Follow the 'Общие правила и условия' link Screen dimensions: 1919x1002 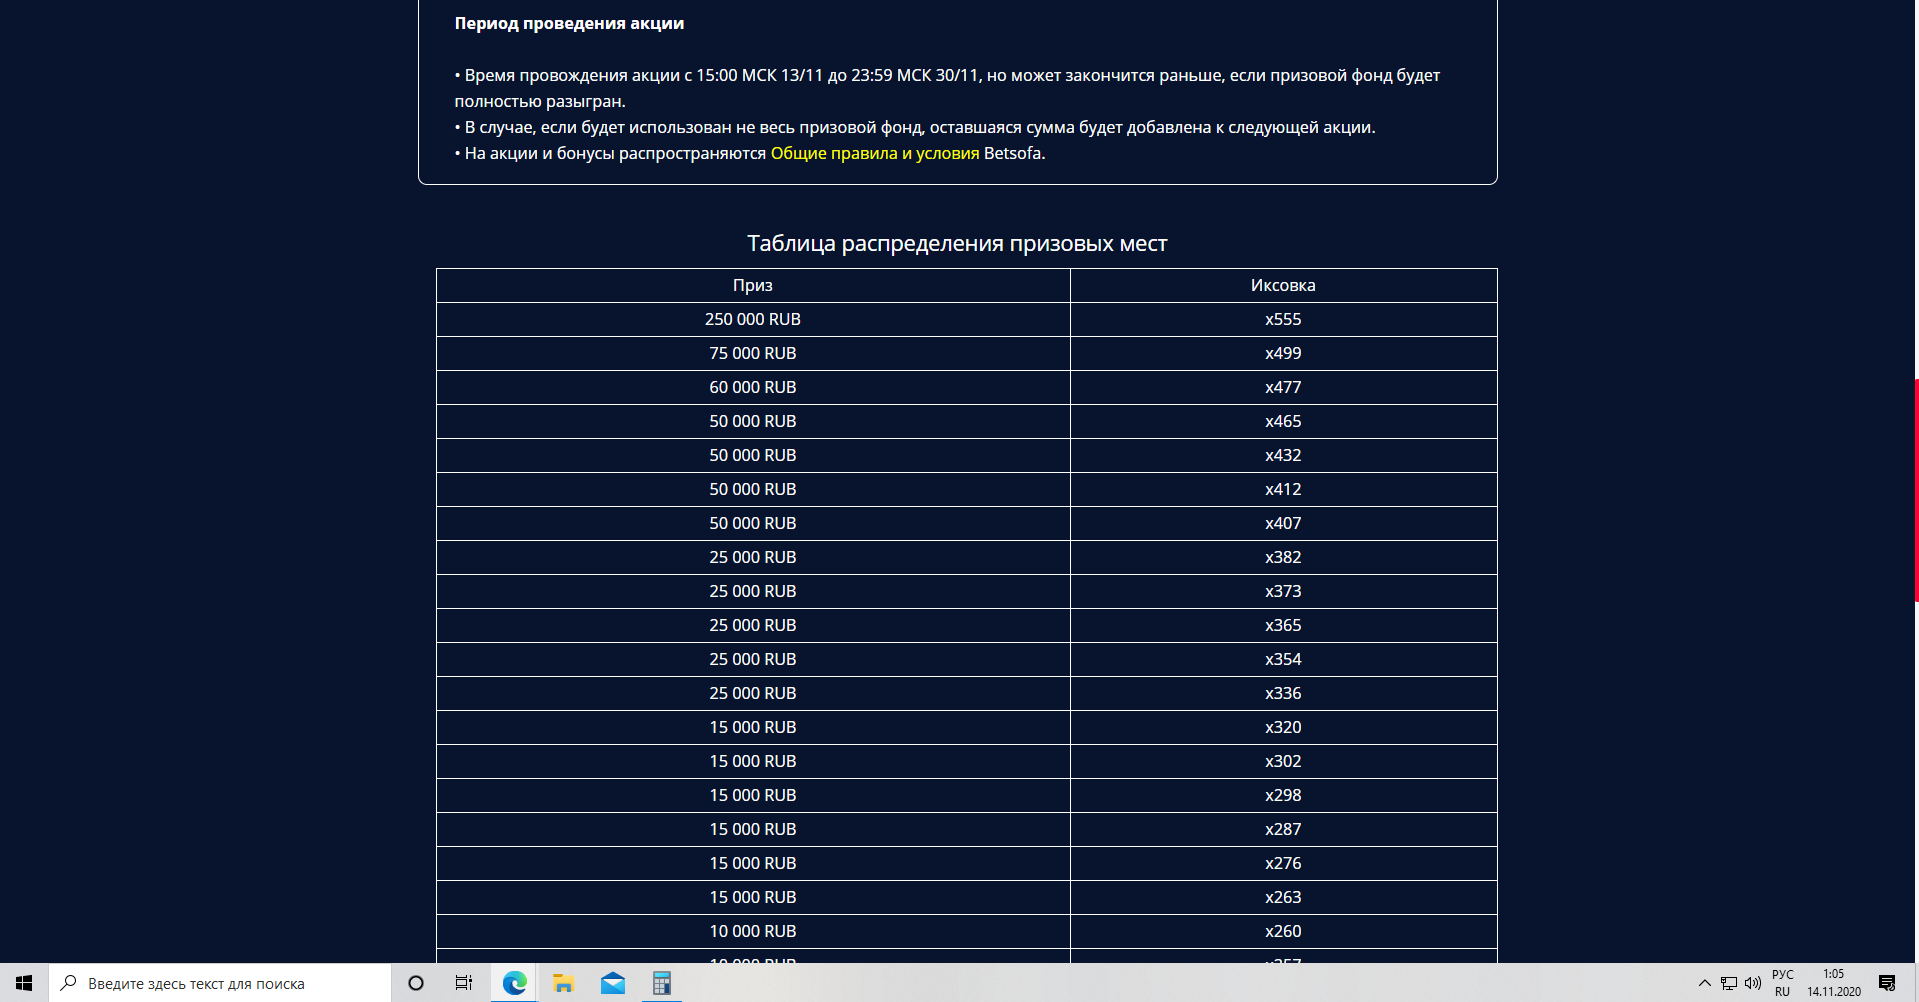tap(875, 153)
